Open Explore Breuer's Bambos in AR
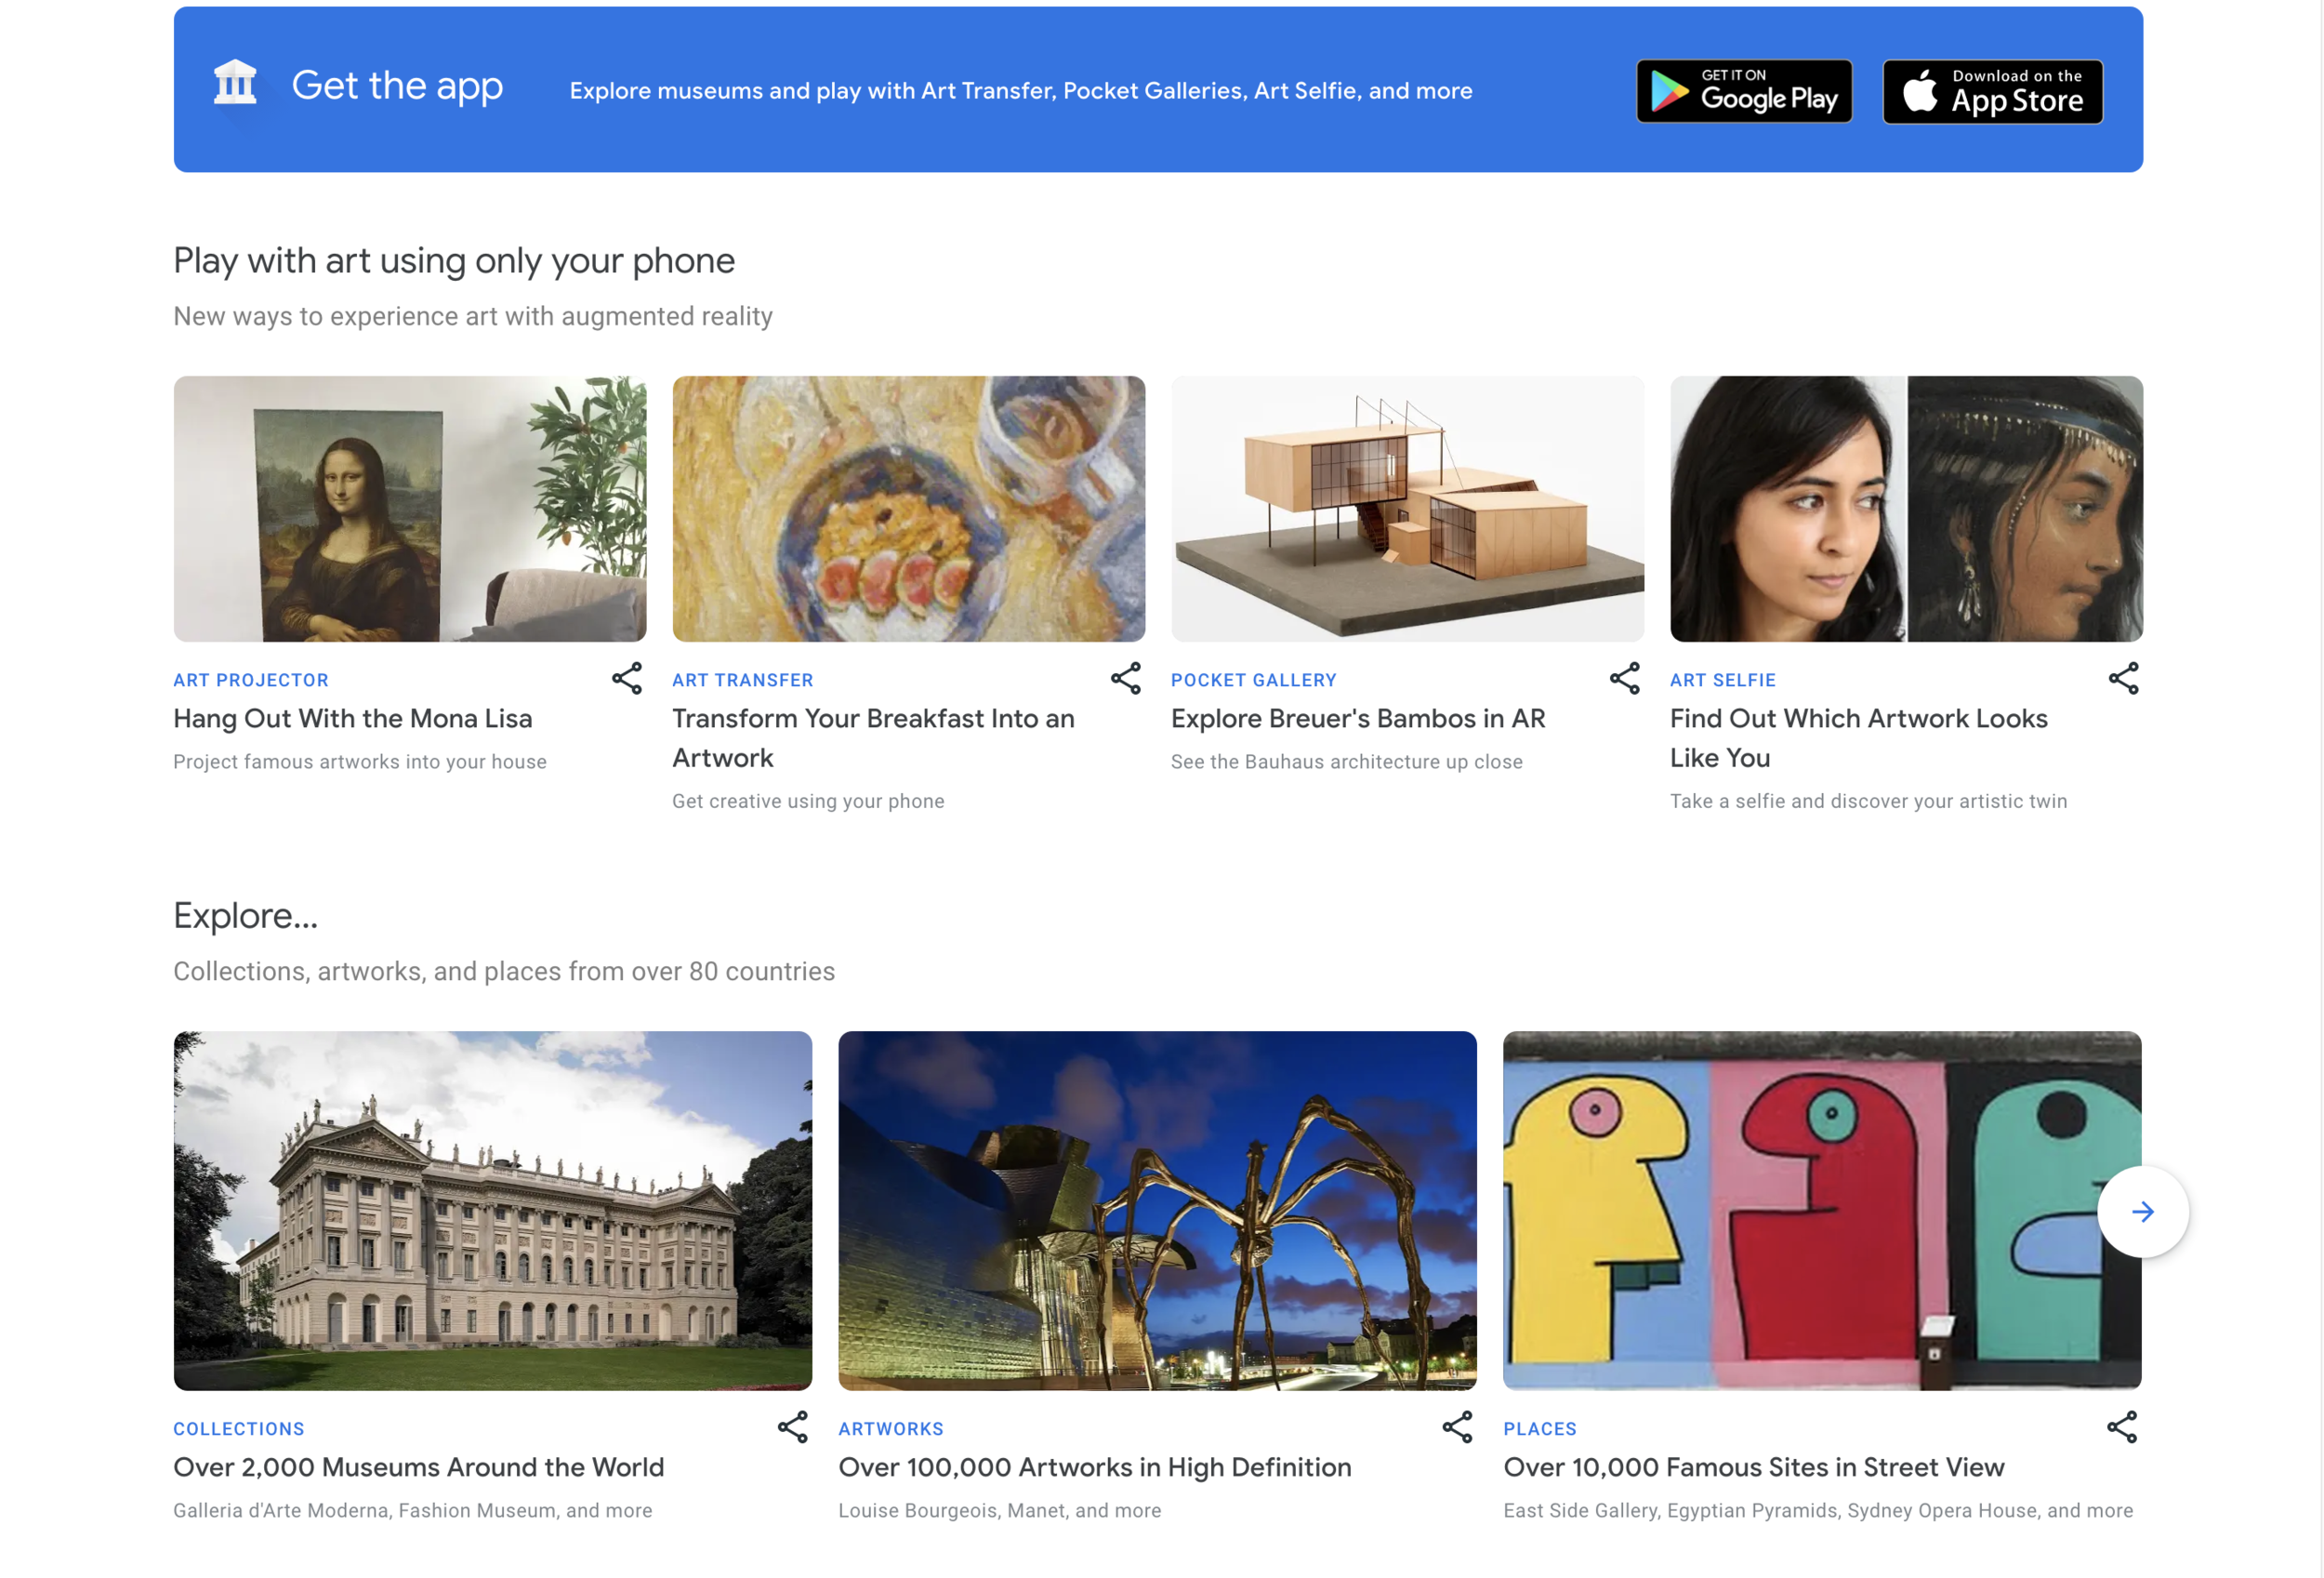 coord(1358,719)
